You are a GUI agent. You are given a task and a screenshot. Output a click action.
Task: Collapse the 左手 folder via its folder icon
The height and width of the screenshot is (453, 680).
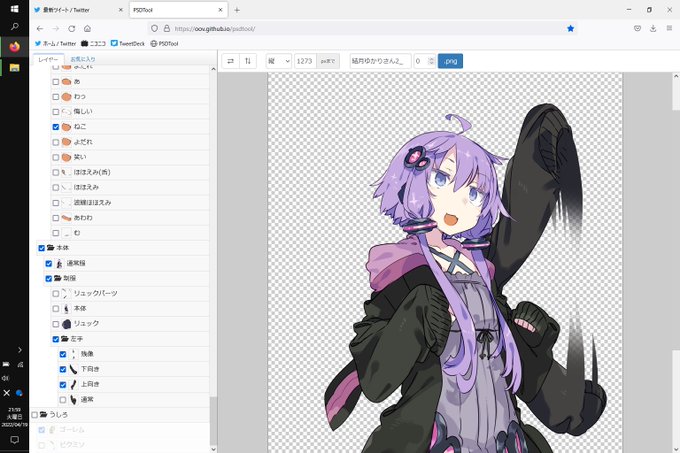pos(65,339)
